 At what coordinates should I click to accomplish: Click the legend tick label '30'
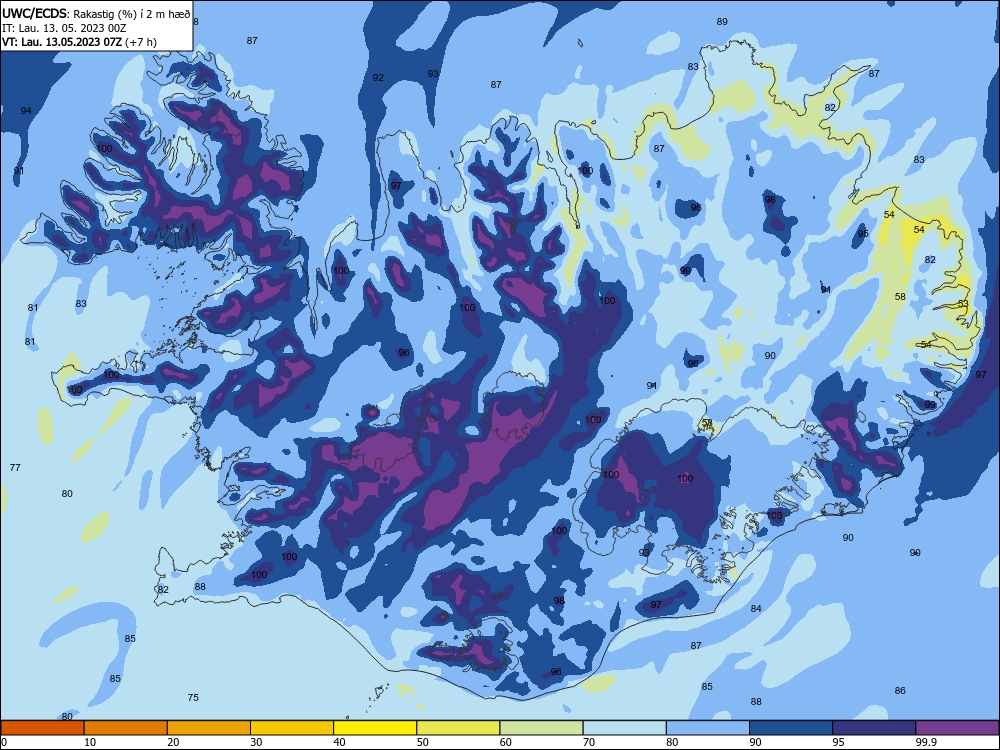[256, 742]
